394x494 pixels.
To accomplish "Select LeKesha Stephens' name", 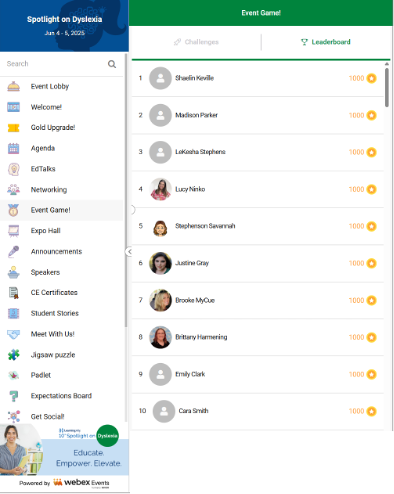I will pyautogui.click(x=200, y=152).
